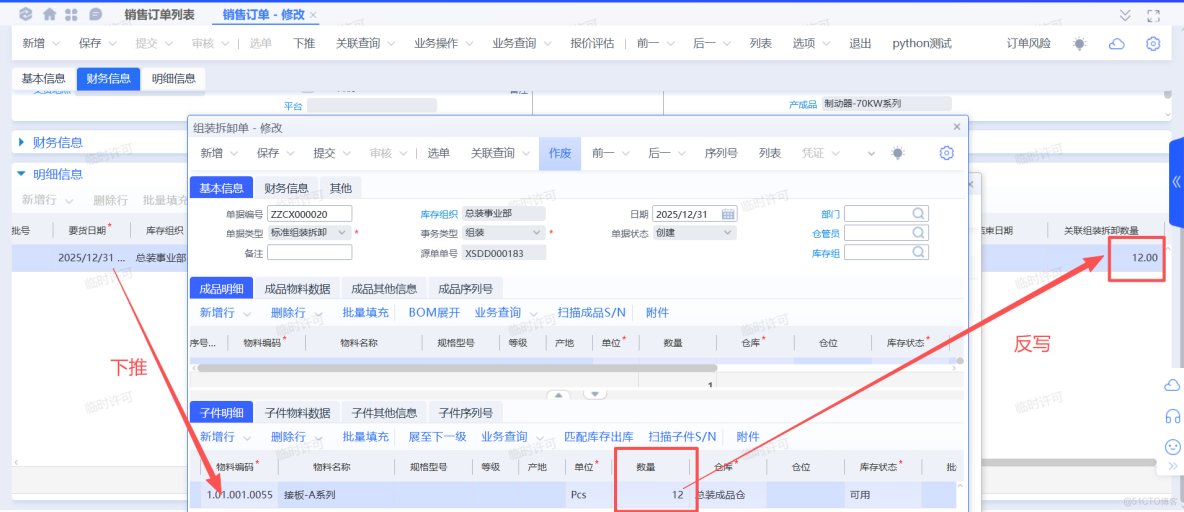Click the Kingdee logo icon at top left

(x=26, y=14)
